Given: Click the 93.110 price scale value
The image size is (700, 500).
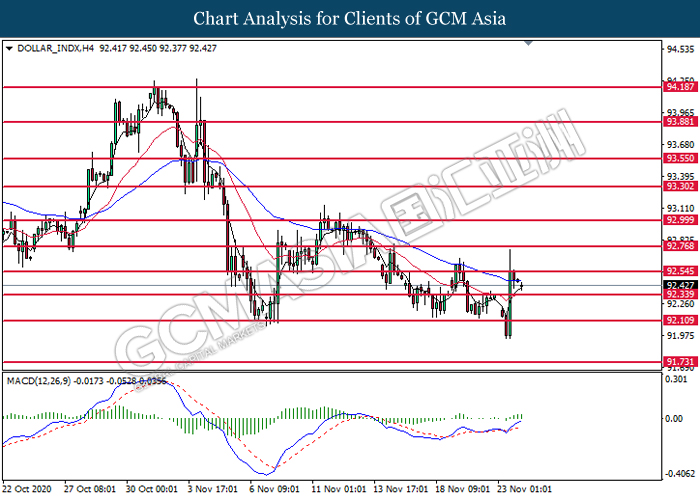Looking at the screenshot, I should (680, 208).
